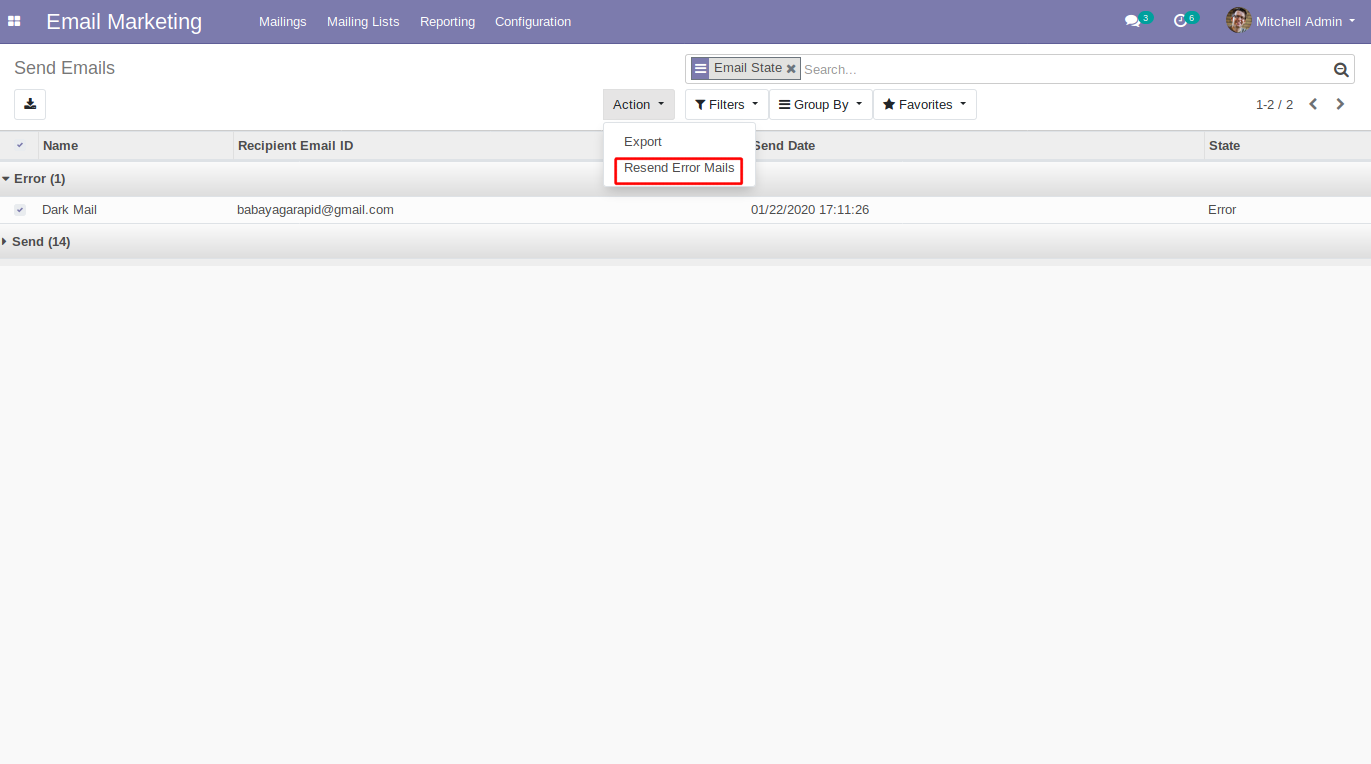The height and width of the screenshot is (764, 1371).
Task: Open the Configuration menu
Action: (533, 21)
